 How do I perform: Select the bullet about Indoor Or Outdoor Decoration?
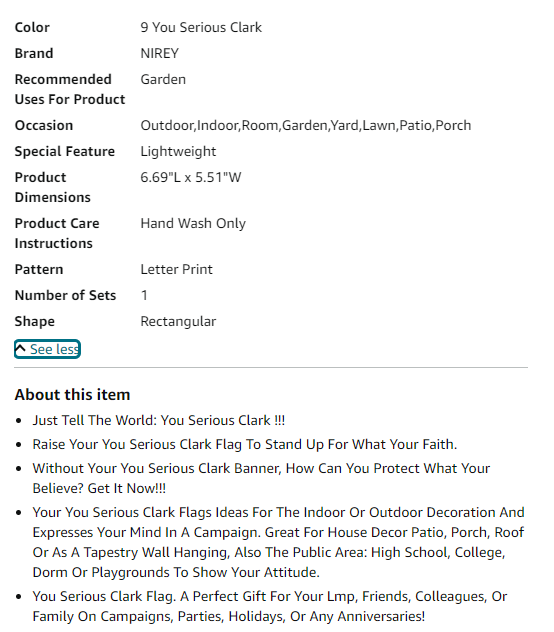click(278, 542)
